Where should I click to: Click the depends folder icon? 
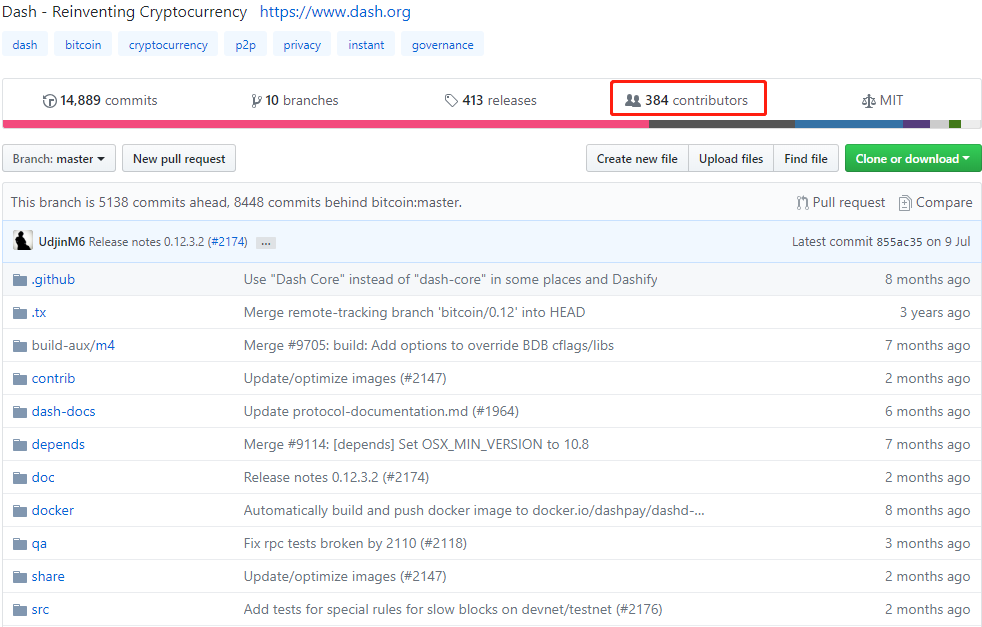pos(20,445)
